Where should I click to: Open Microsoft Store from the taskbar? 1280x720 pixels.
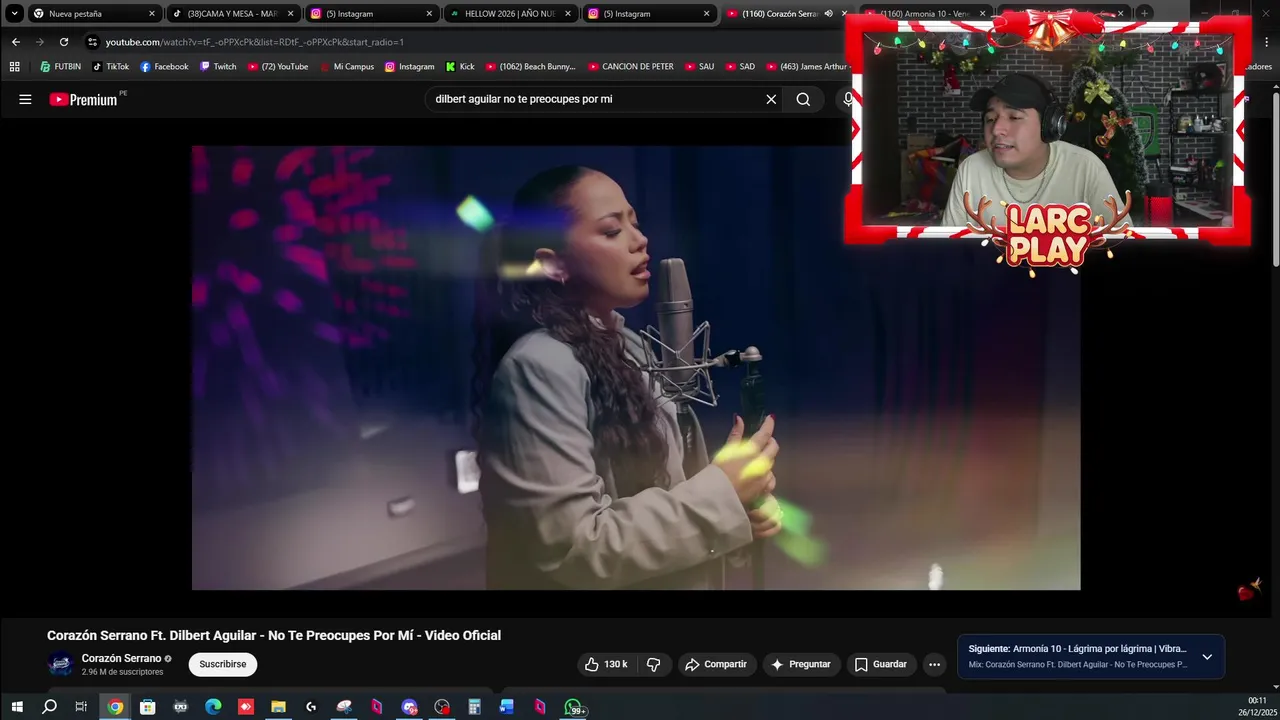point(148,707)
